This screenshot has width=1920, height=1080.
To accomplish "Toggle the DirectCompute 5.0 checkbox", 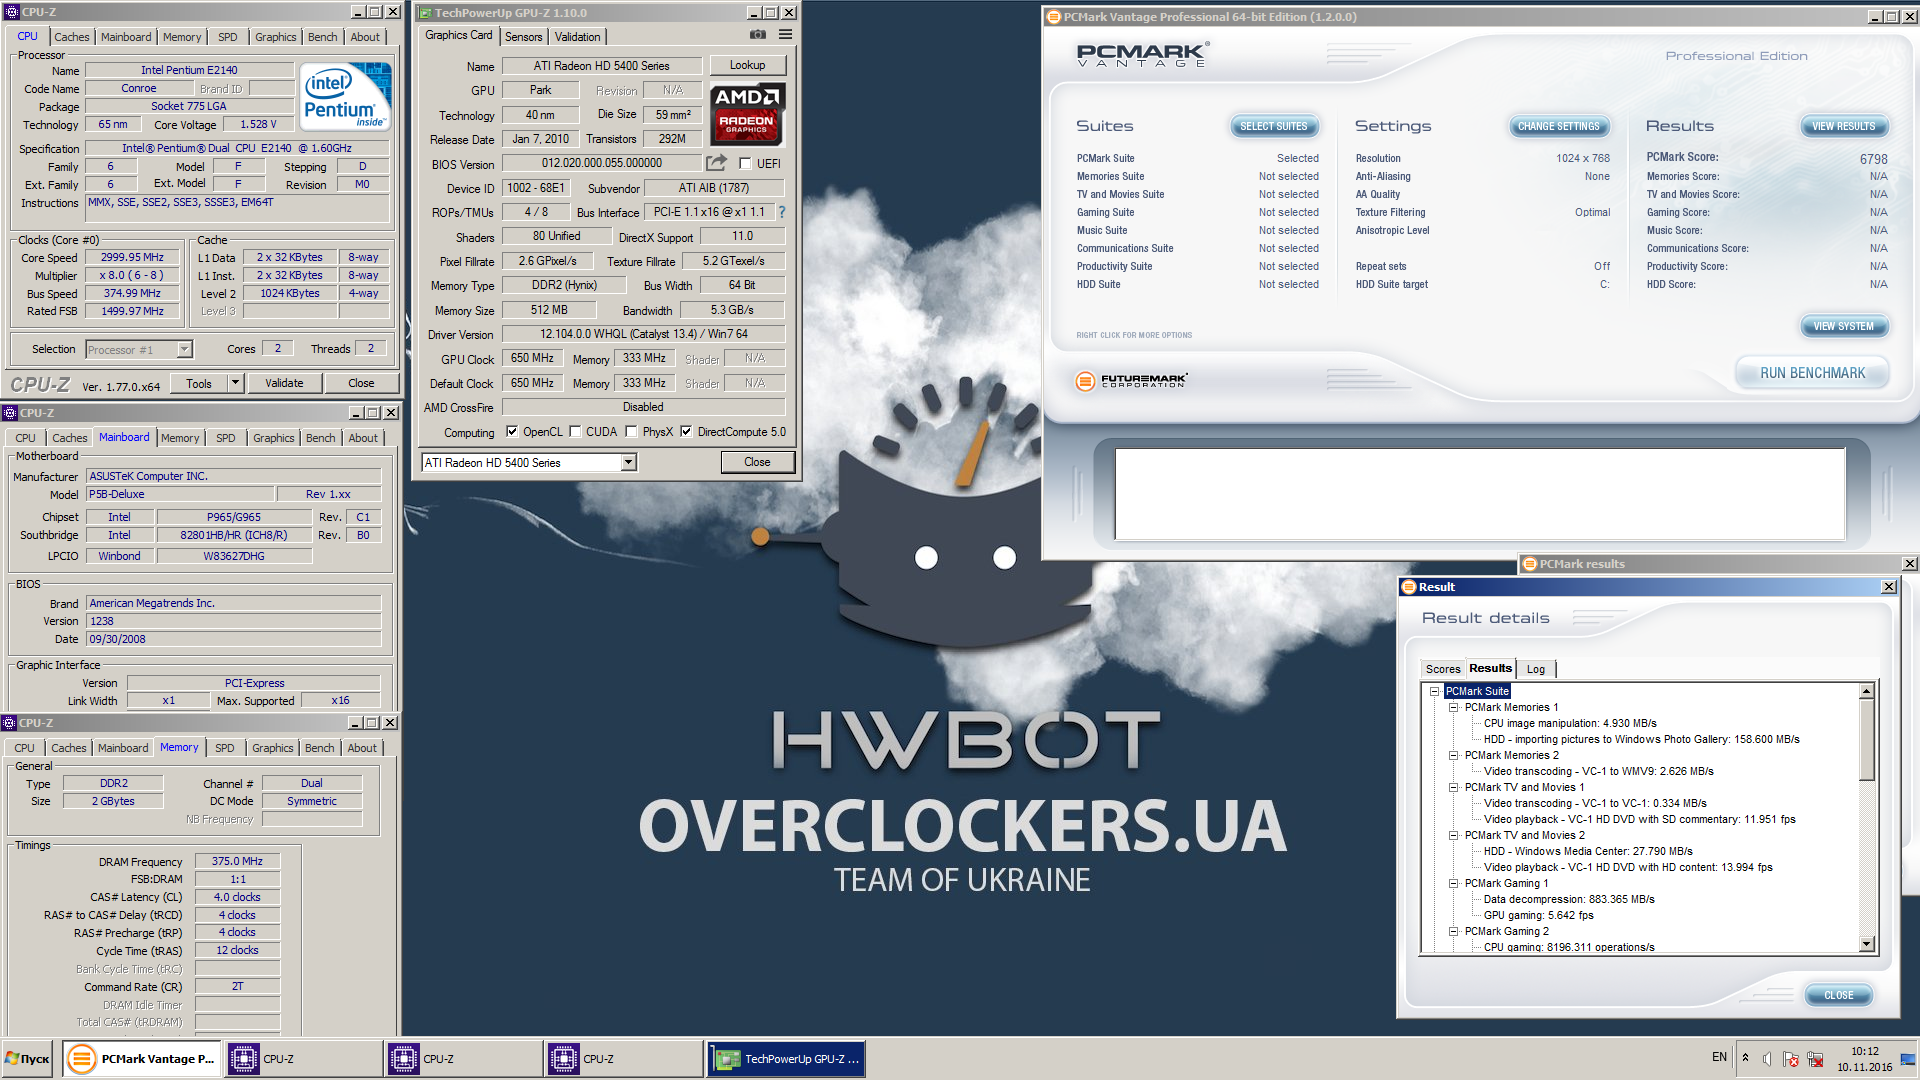I will [x=686, y=432].
